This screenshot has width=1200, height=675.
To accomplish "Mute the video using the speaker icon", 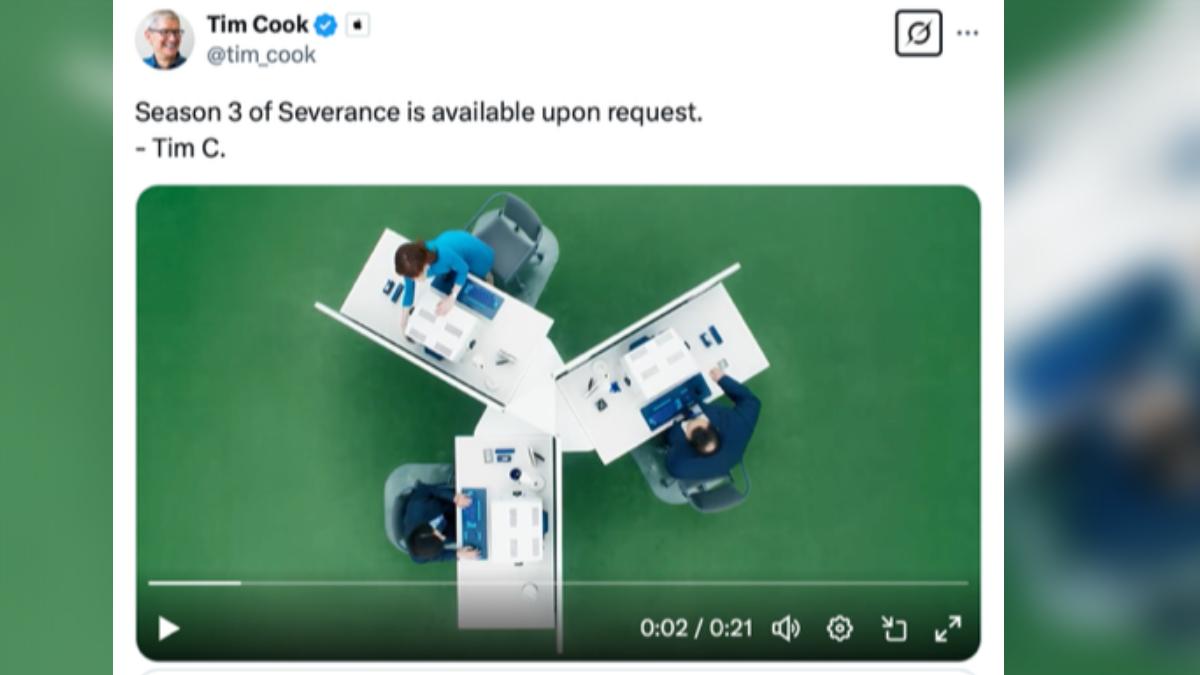I will pos(786,628).
